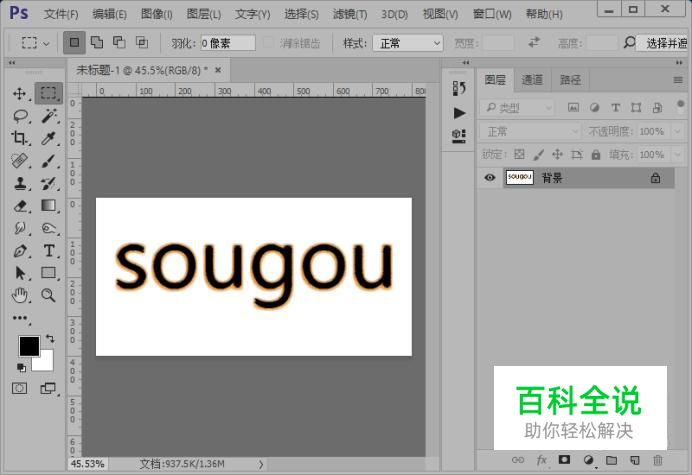Select the Rectangular Marquee tool
The image size is (692, 475).
49,93
